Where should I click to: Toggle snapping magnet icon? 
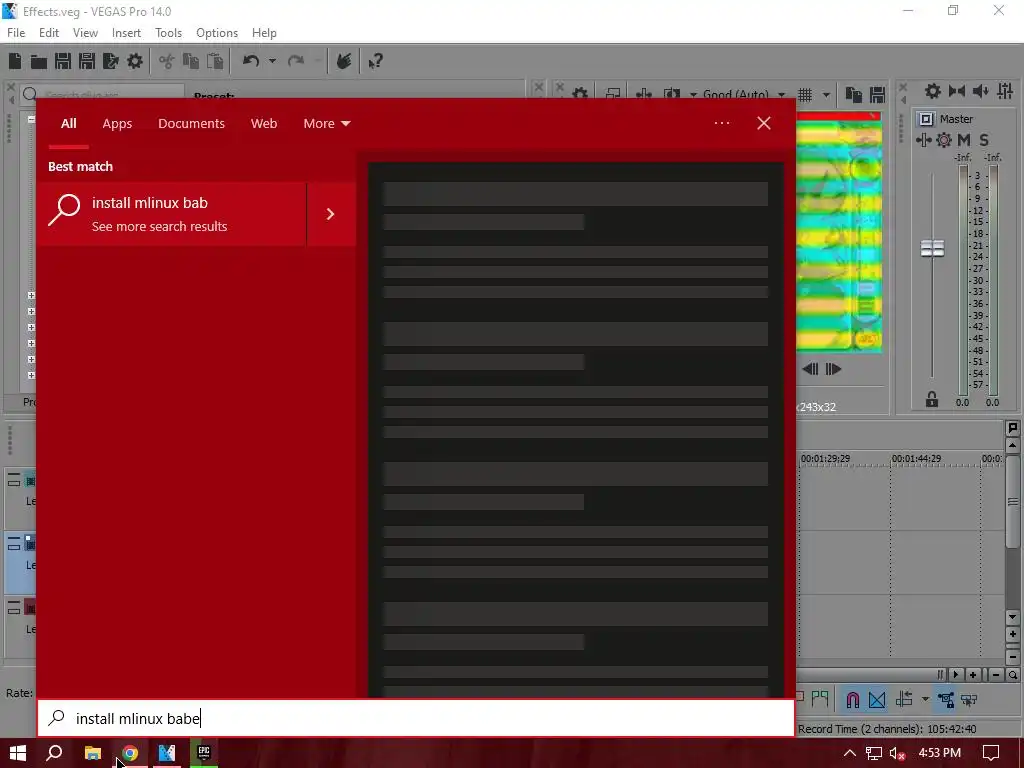click(852, 699)
